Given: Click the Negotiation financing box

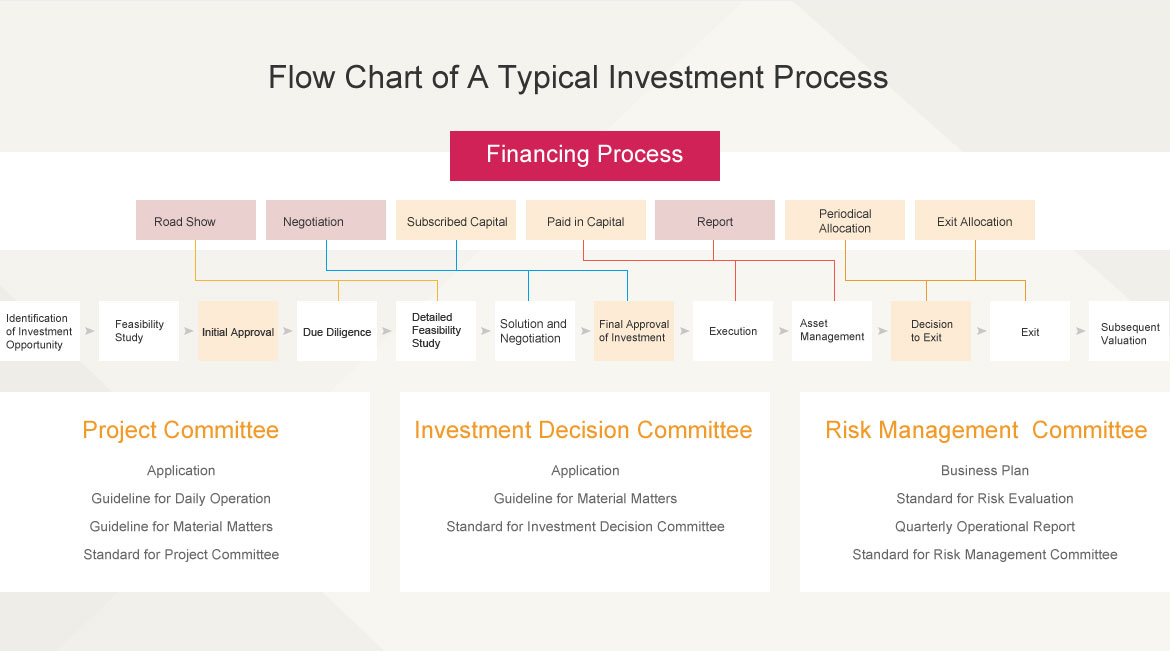Looking at the screenshot, I should [x=325, y=221].
